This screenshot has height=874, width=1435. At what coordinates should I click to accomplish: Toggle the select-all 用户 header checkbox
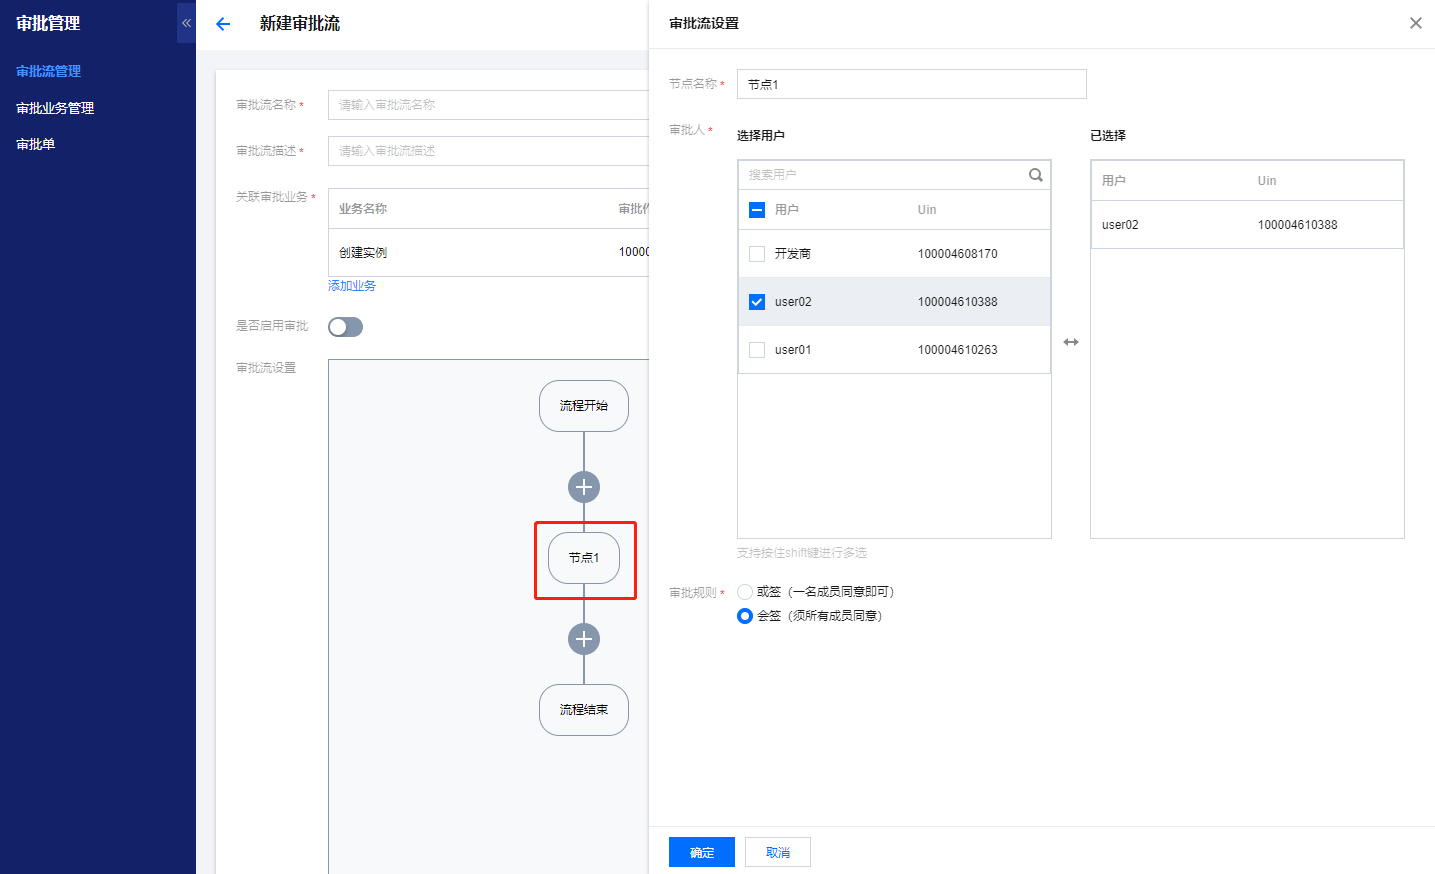pos(757,210)
